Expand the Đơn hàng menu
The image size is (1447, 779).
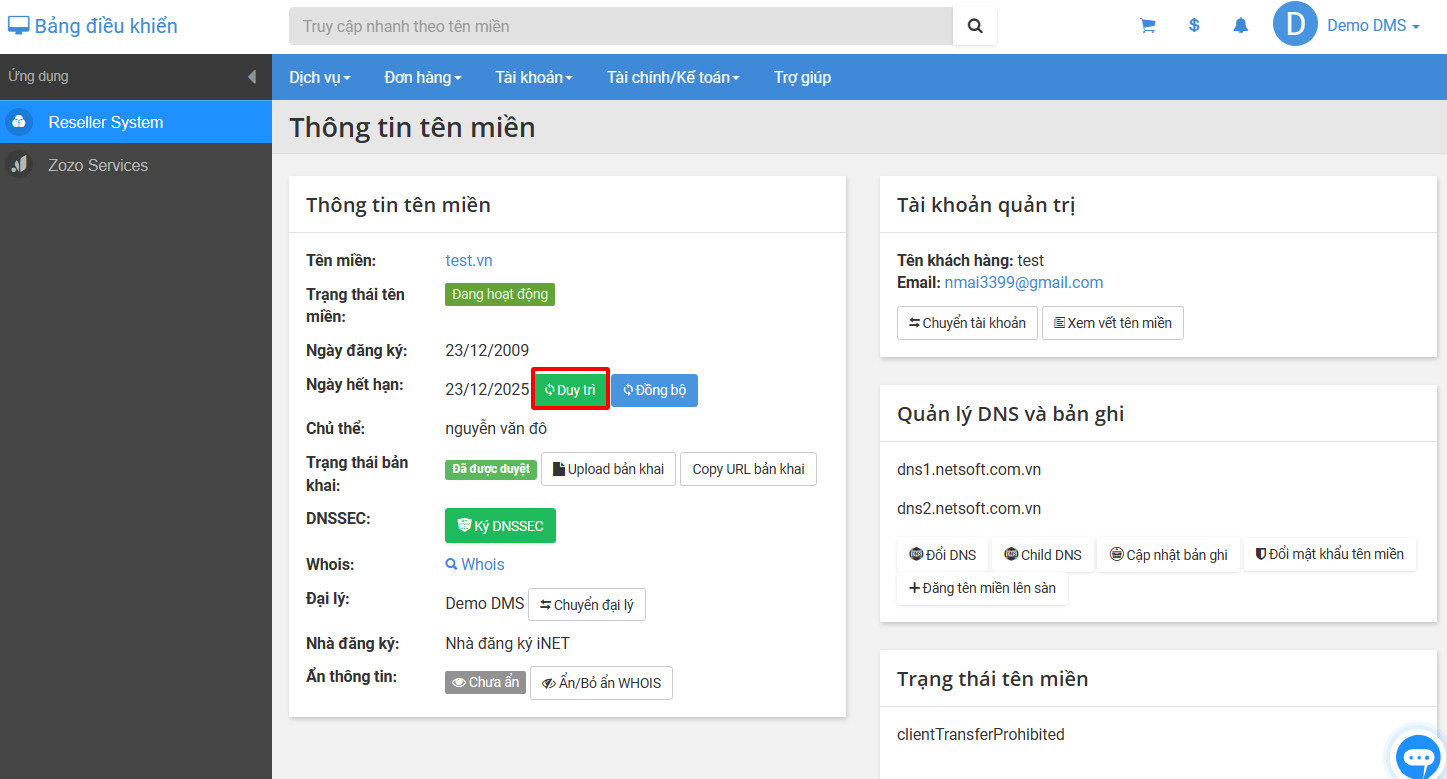click(x=423, y=77)
